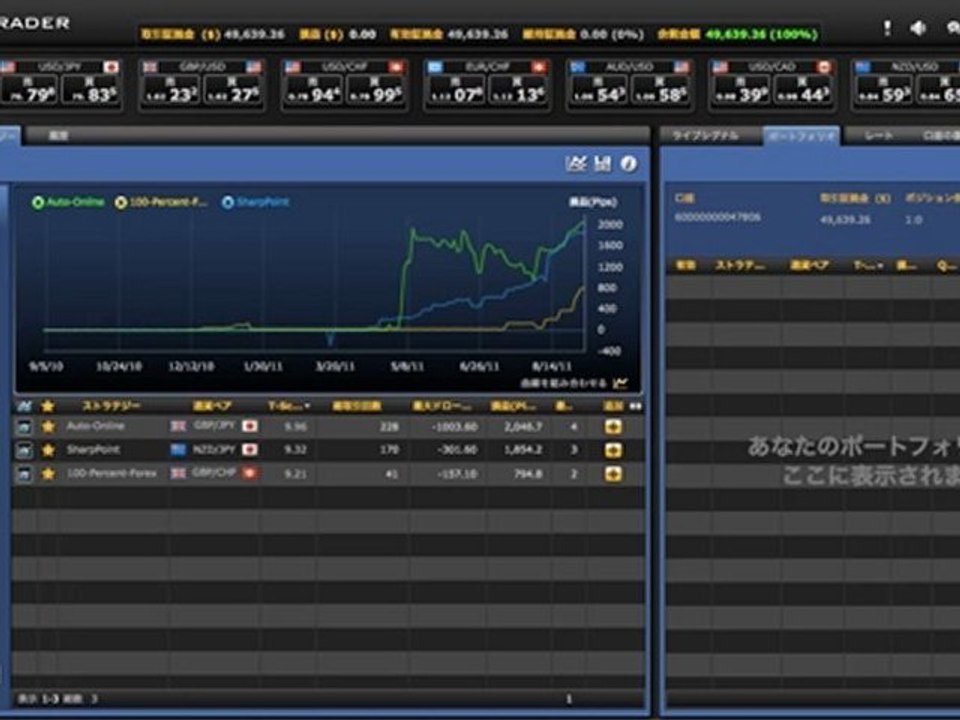This screenshot has width=960, height=720.
Task: Click the AUD/USD sell price 54
Action: pyautogui.click(x=598, y=91)
